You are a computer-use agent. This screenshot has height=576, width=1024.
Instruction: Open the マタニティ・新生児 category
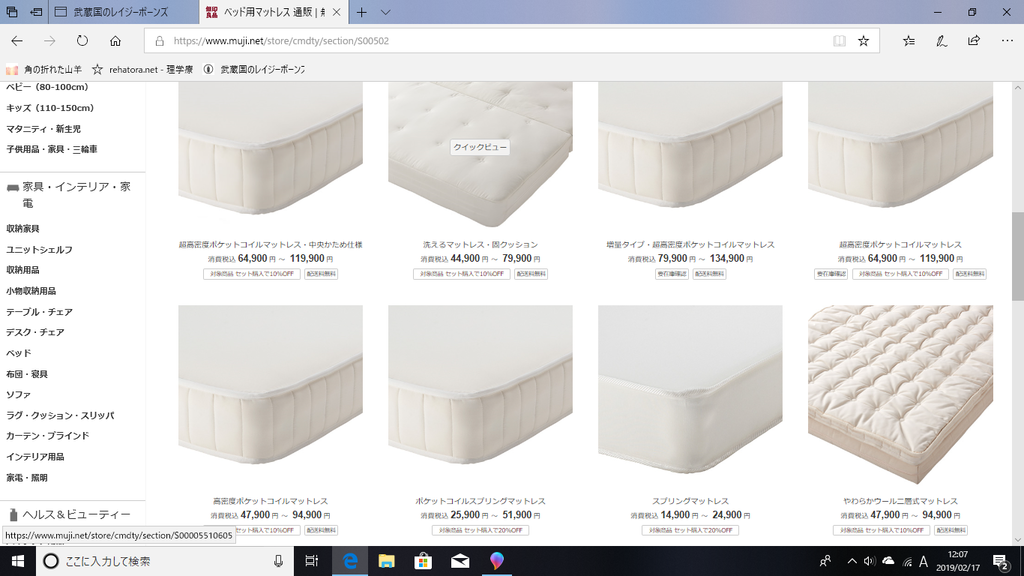coord(44,129)
